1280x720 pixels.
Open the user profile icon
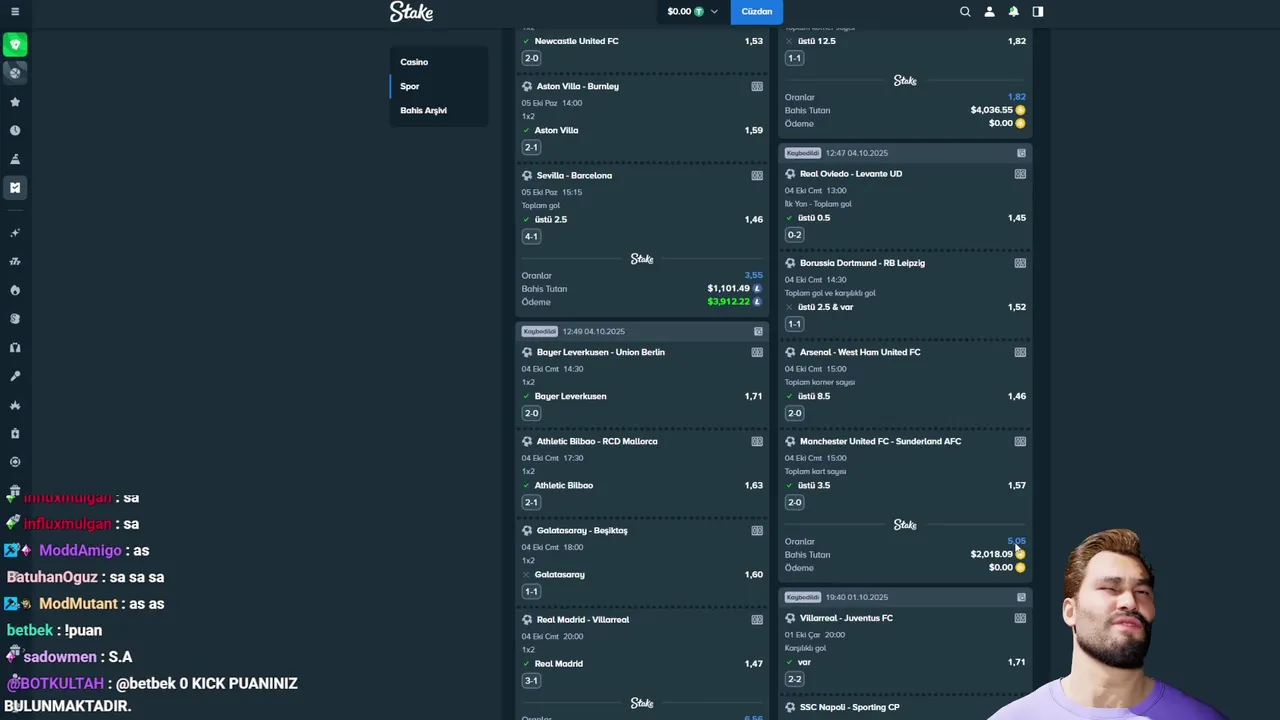click(989, 12)
